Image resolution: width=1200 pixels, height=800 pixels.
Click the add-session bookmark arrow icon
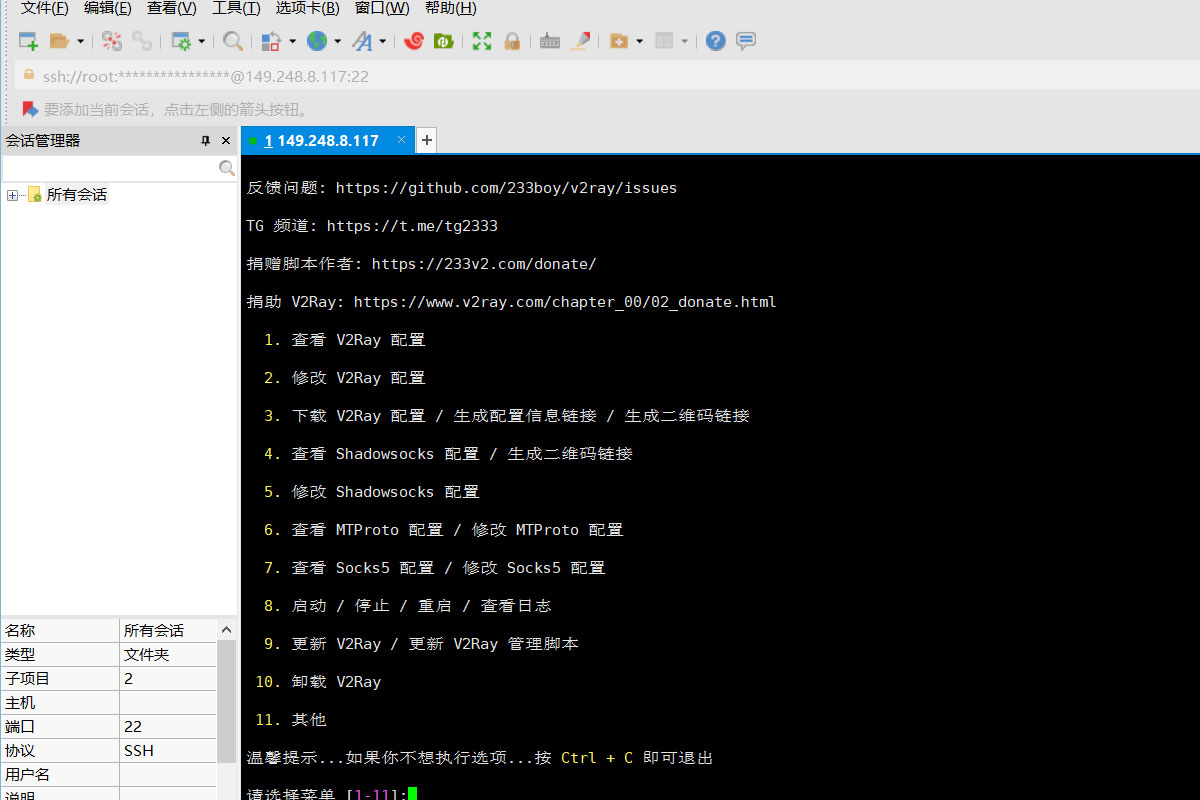point(30,109)
